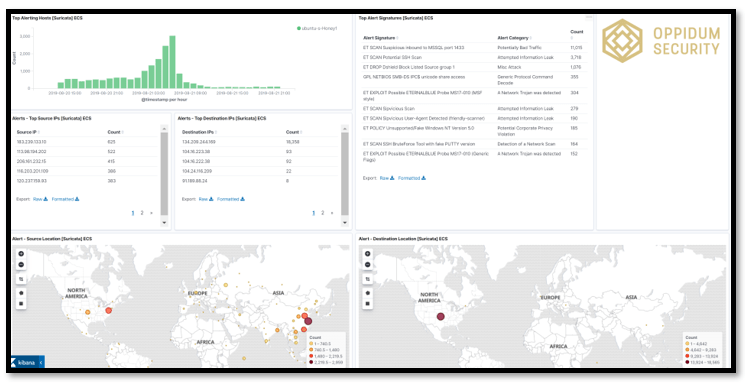Go to page 2 of Source IPs table
This screenshot has width=745, height=384.
coord(142,213)
